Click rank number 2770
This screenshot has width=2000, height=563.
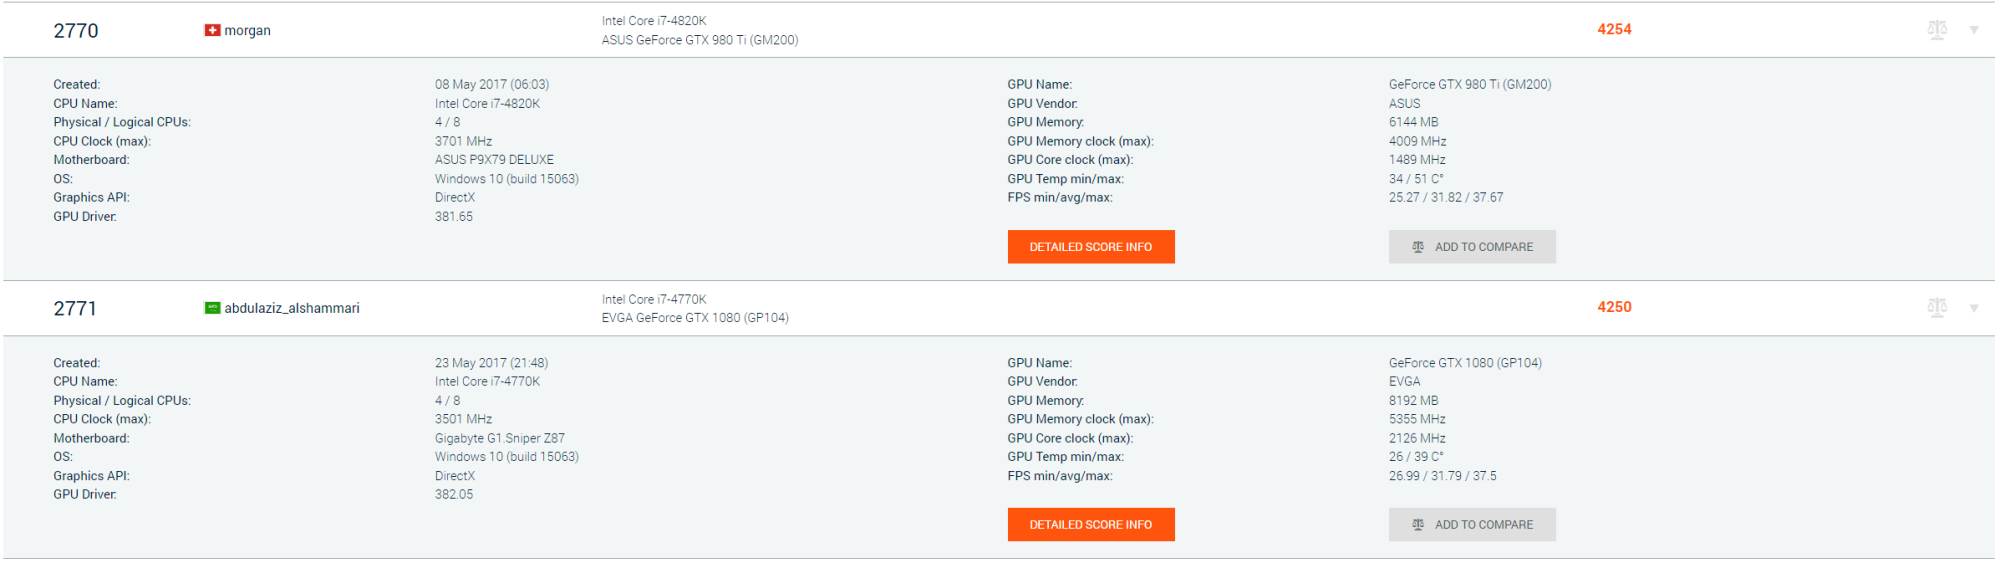pyautogui.click(x=76, y=31)
